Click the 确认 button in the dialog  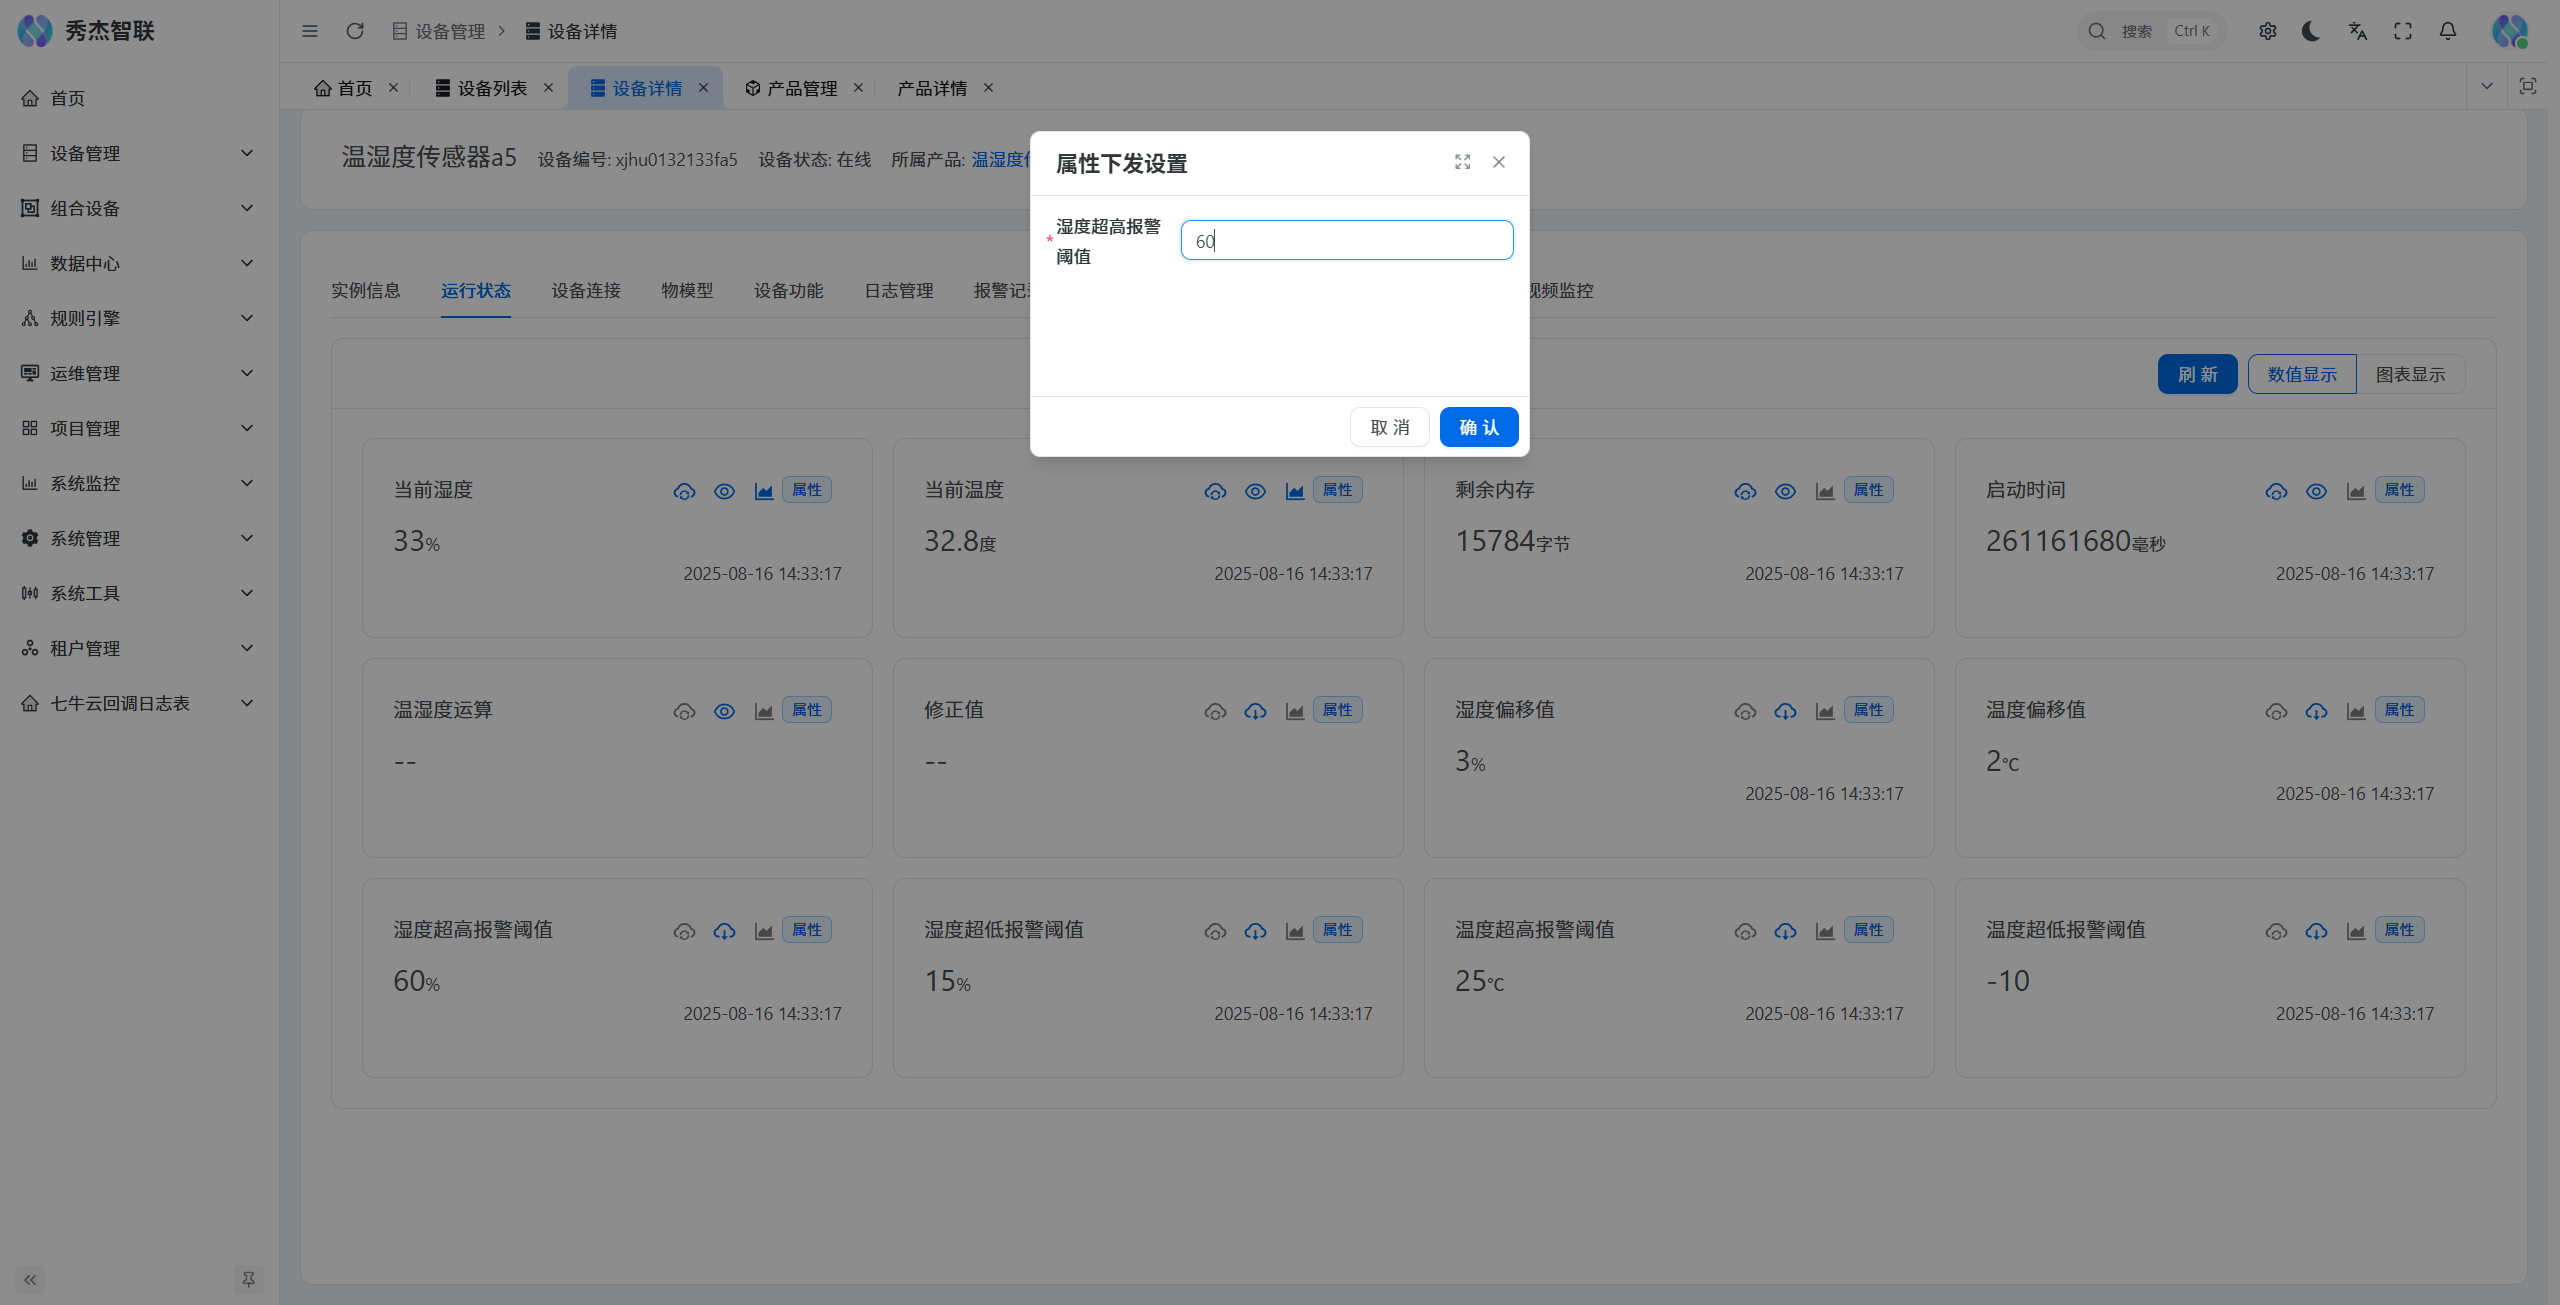click(x=1478, y=427)
